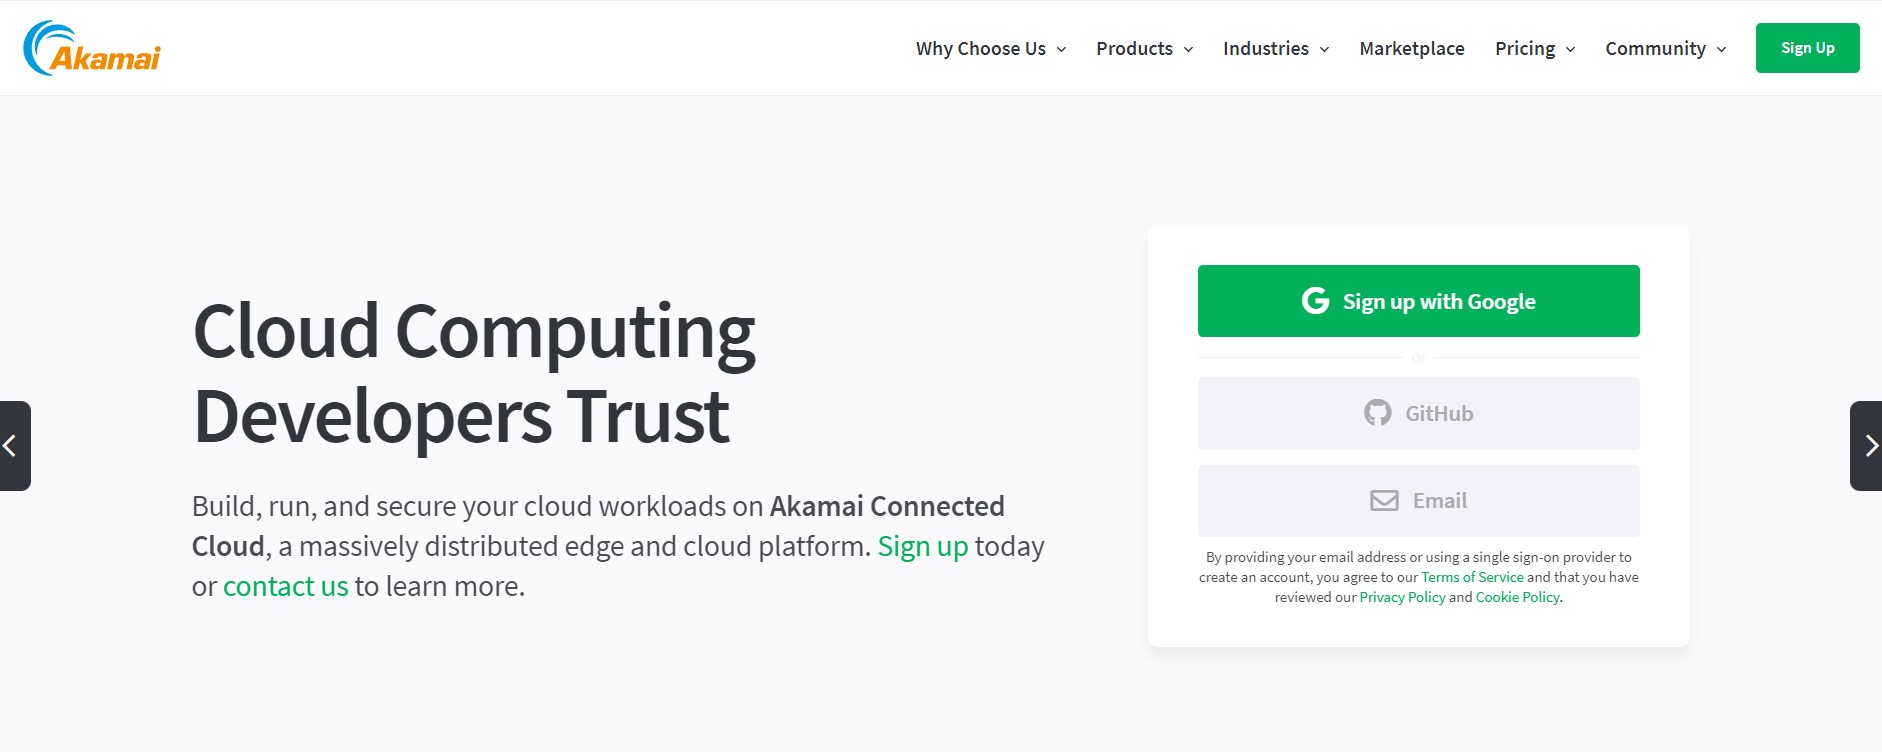Click the Cookie Policy link

tap(1518, 597)
